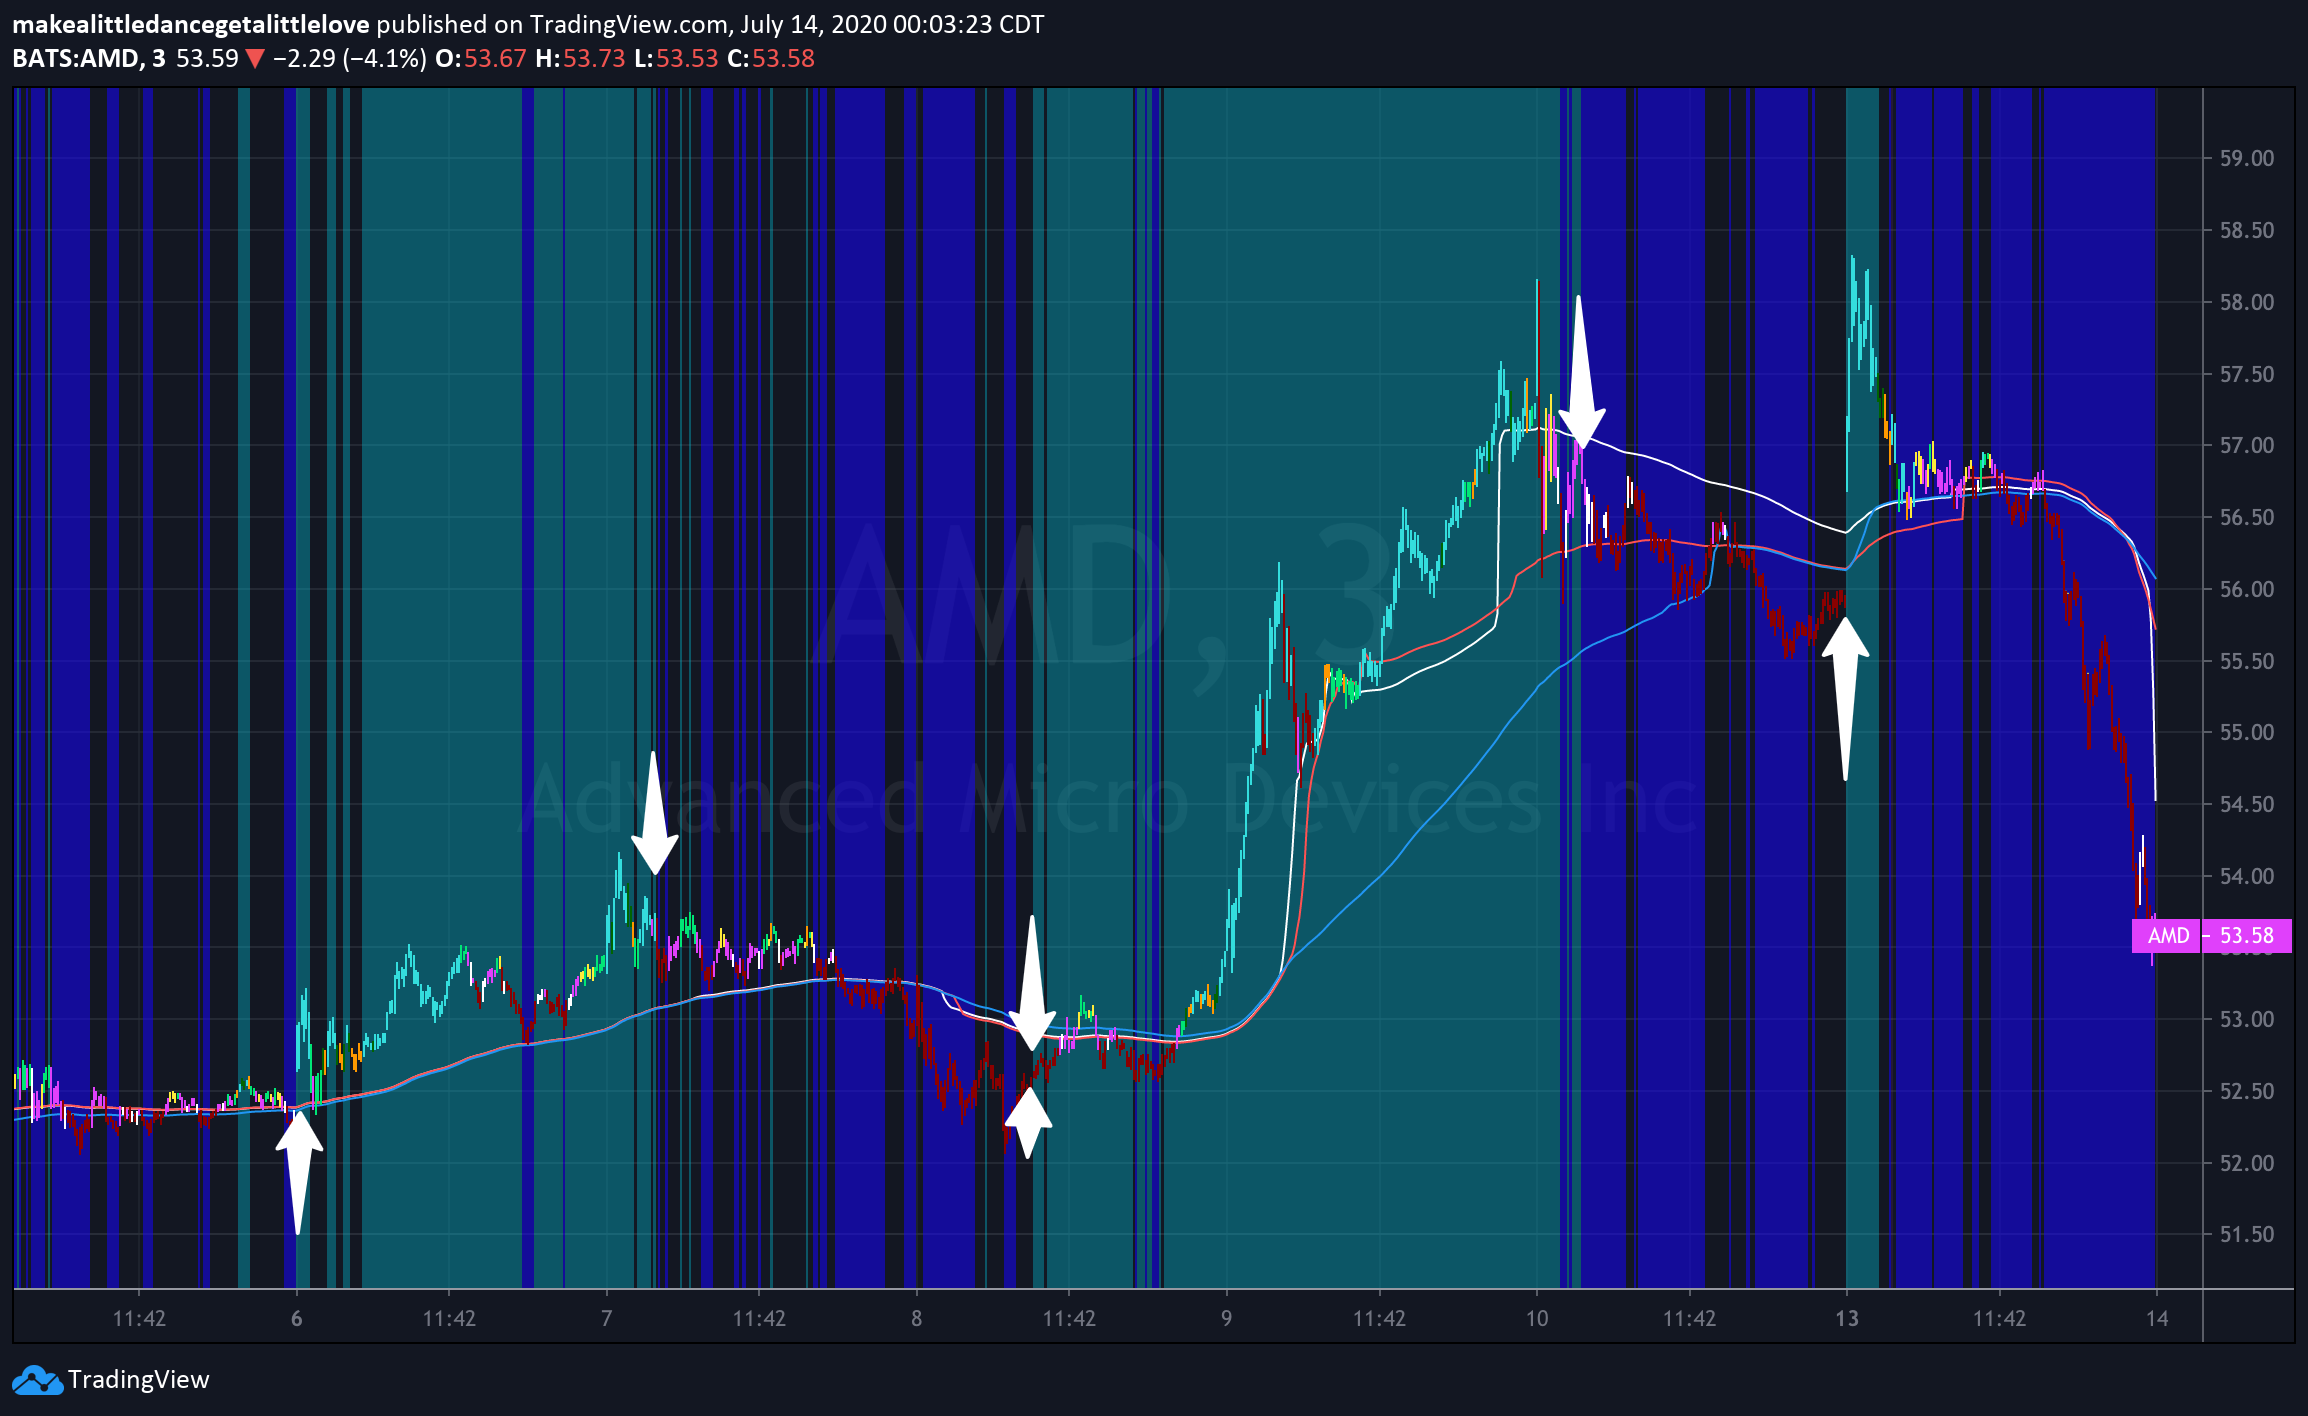This screenshot has width=2308, height=1416.
Task: Click date label 7 on time axis
Action: 607,1318
